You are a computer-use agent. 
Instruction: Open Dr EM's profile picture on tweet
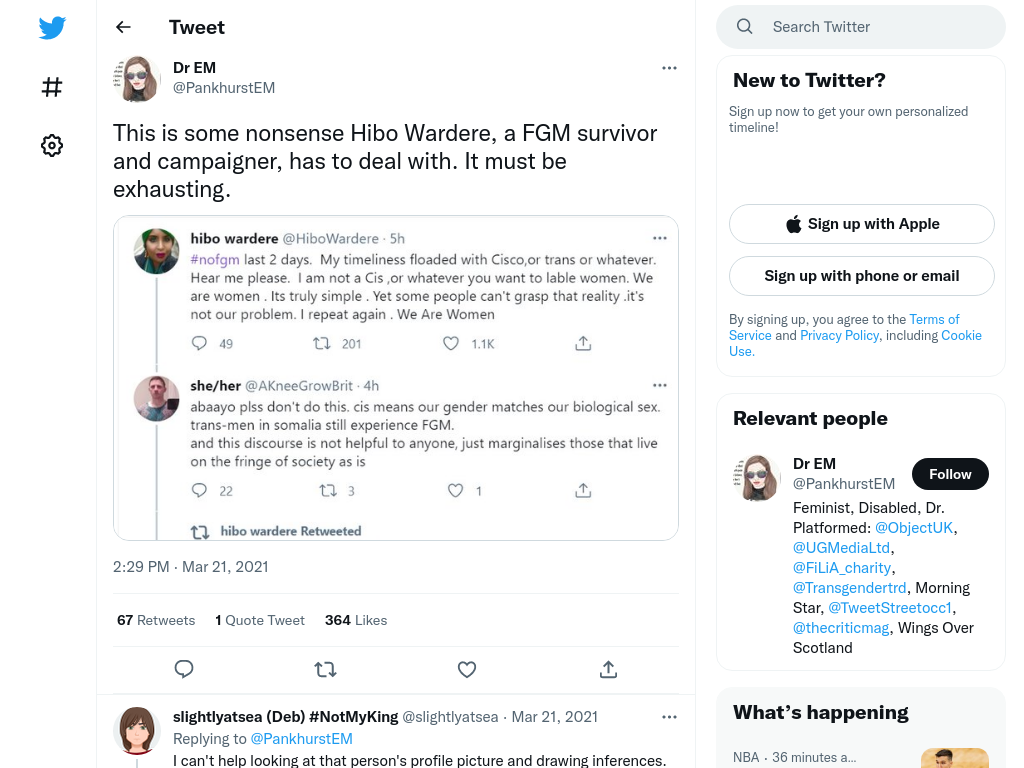pyautogui.click(x=136, y=78)
